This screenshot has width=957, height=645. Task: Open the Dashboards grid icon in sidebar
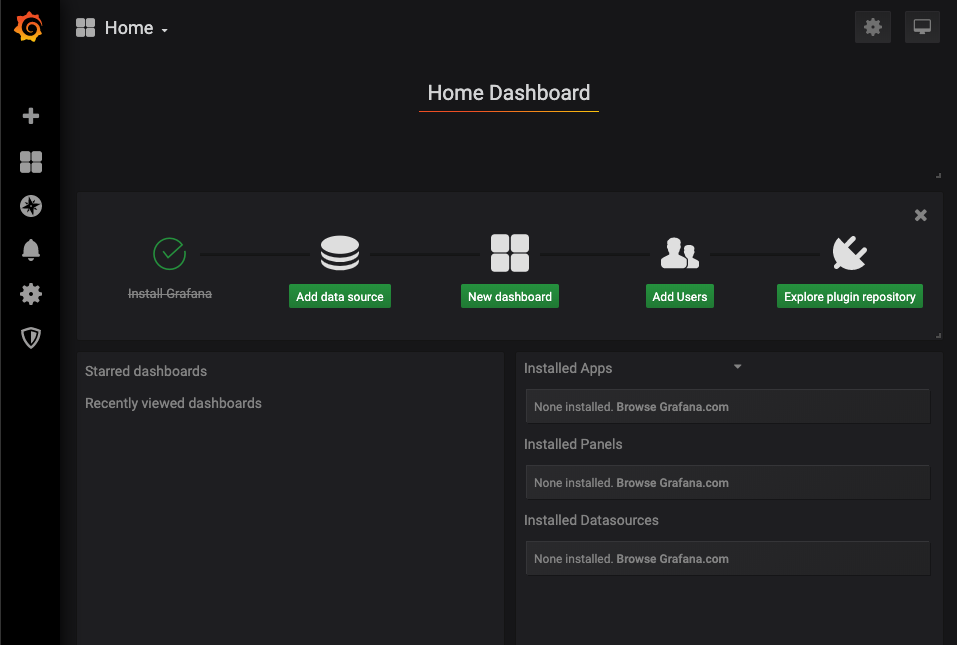click(x=31, y=162)
